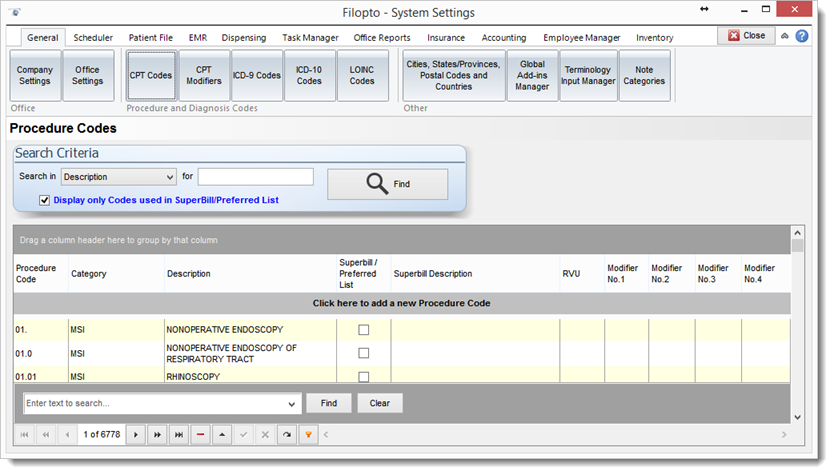The height and width of the screenshot is (474, 833).
Task: Open Global Add-ins Manager
Action: [x=532, y=75]
